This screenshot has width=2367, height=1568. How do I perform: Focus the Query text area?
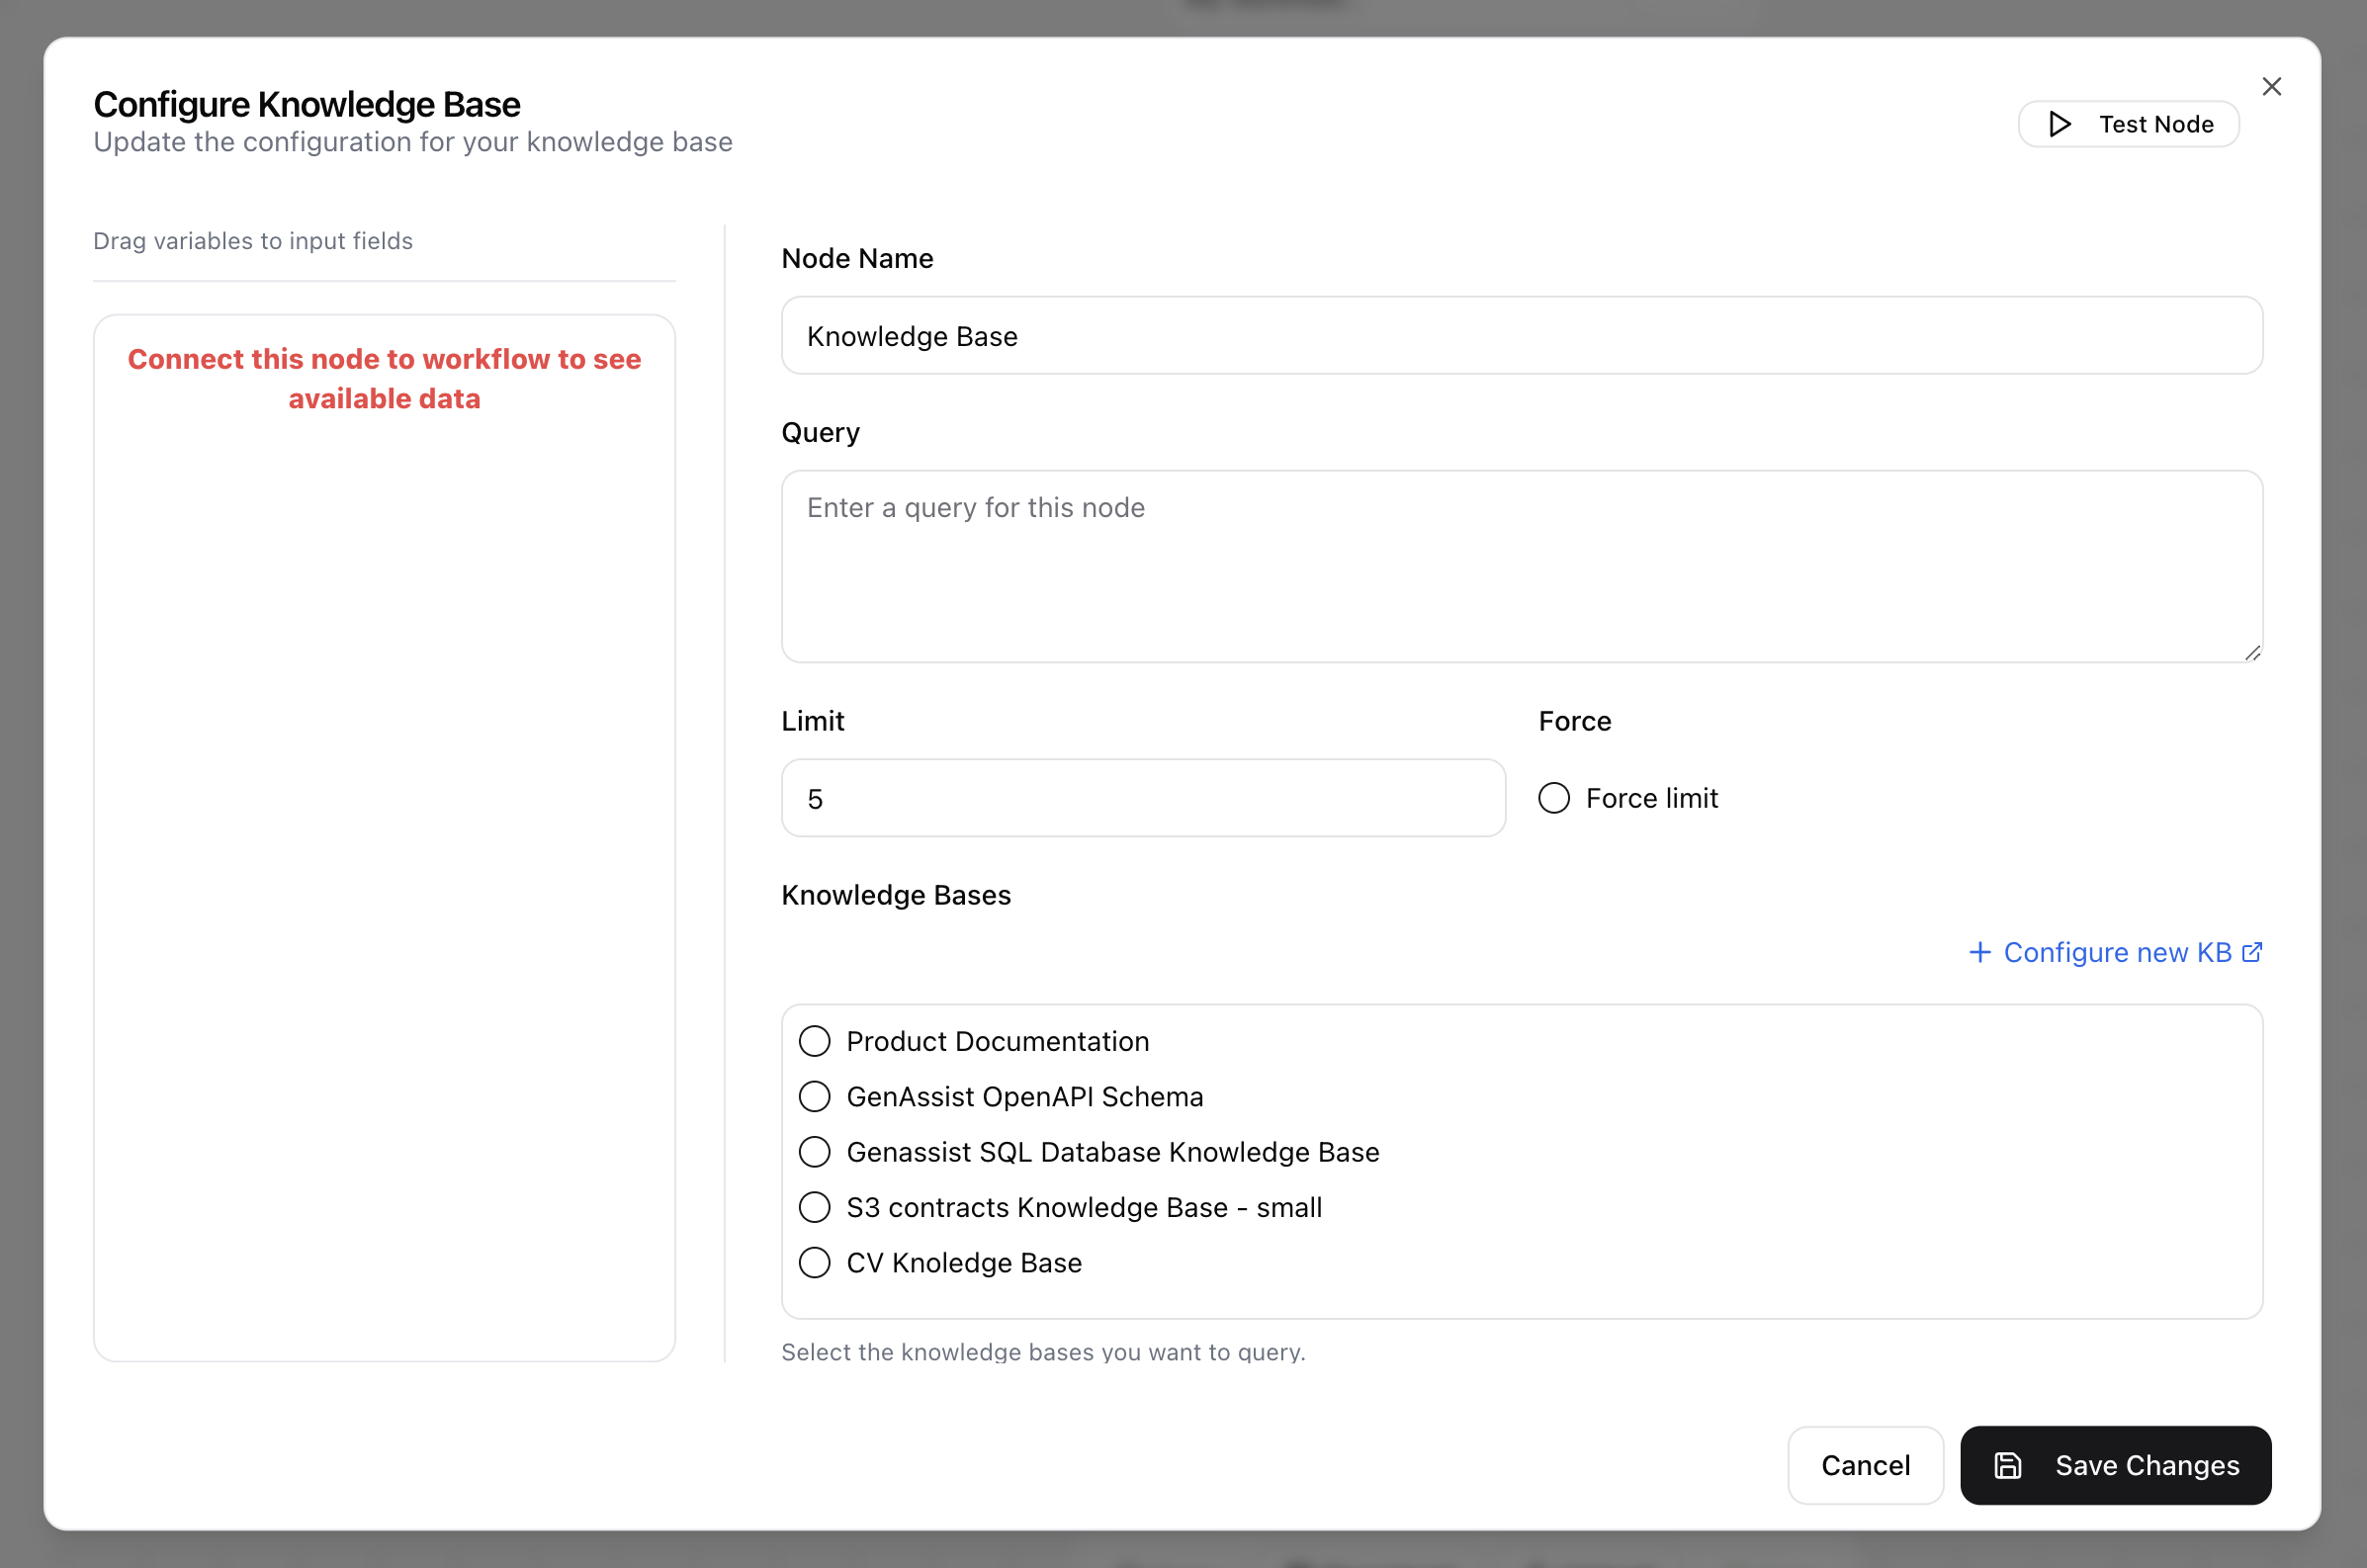1521,566
